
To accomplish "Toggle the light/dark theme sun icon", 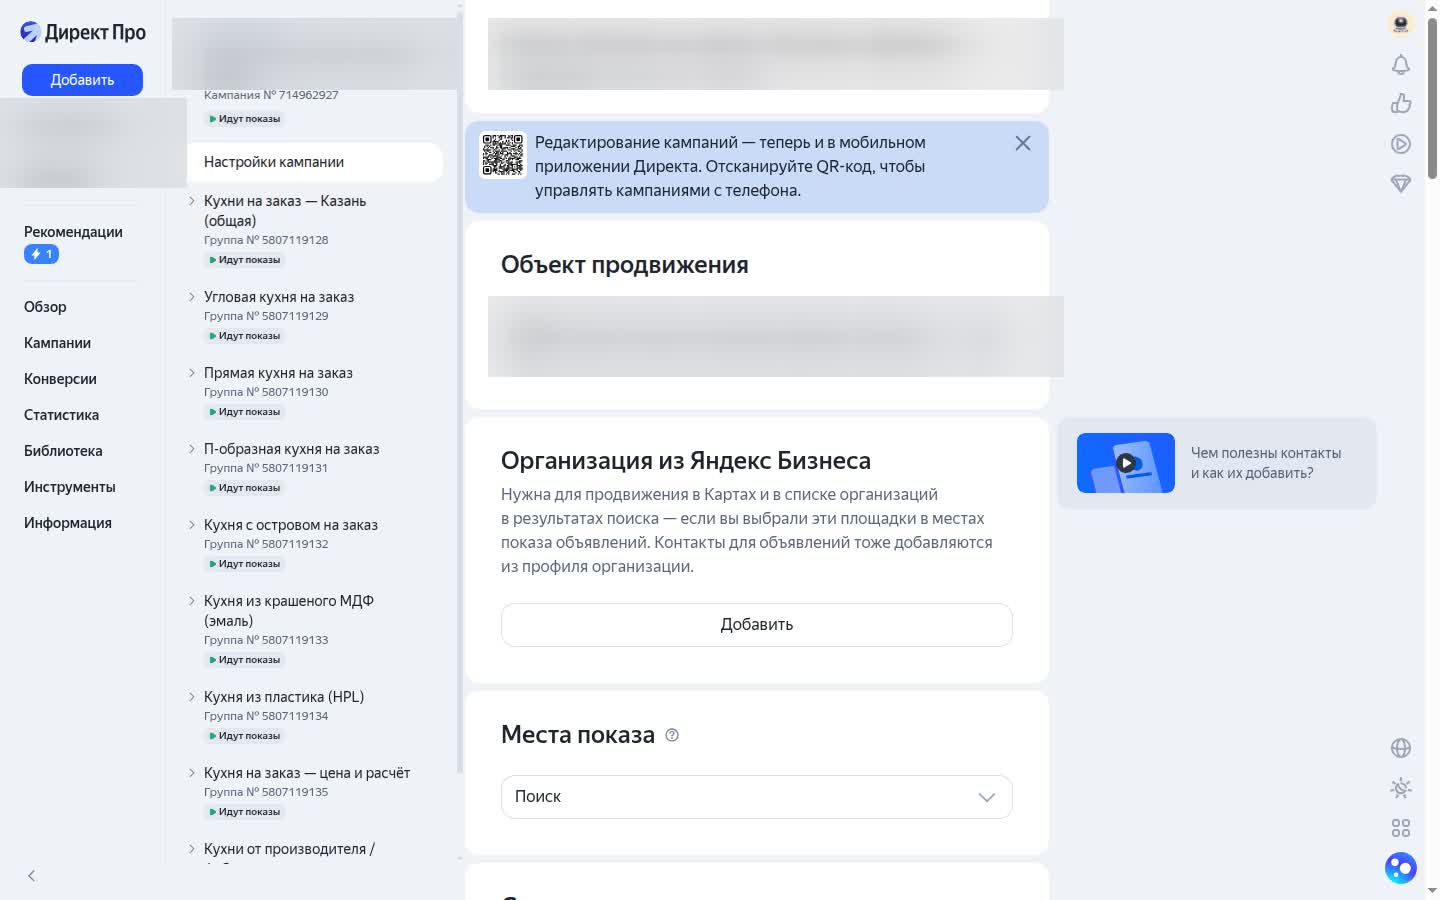I will point(1401,788).
